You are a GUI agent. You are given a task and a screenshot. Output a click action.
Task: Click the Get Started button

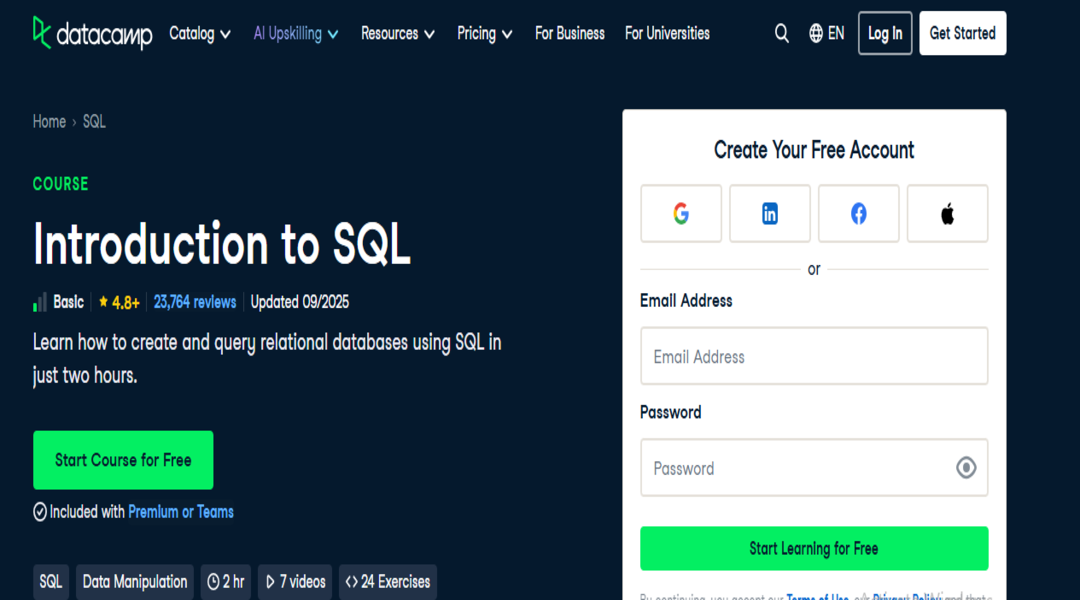coord(962,33)
